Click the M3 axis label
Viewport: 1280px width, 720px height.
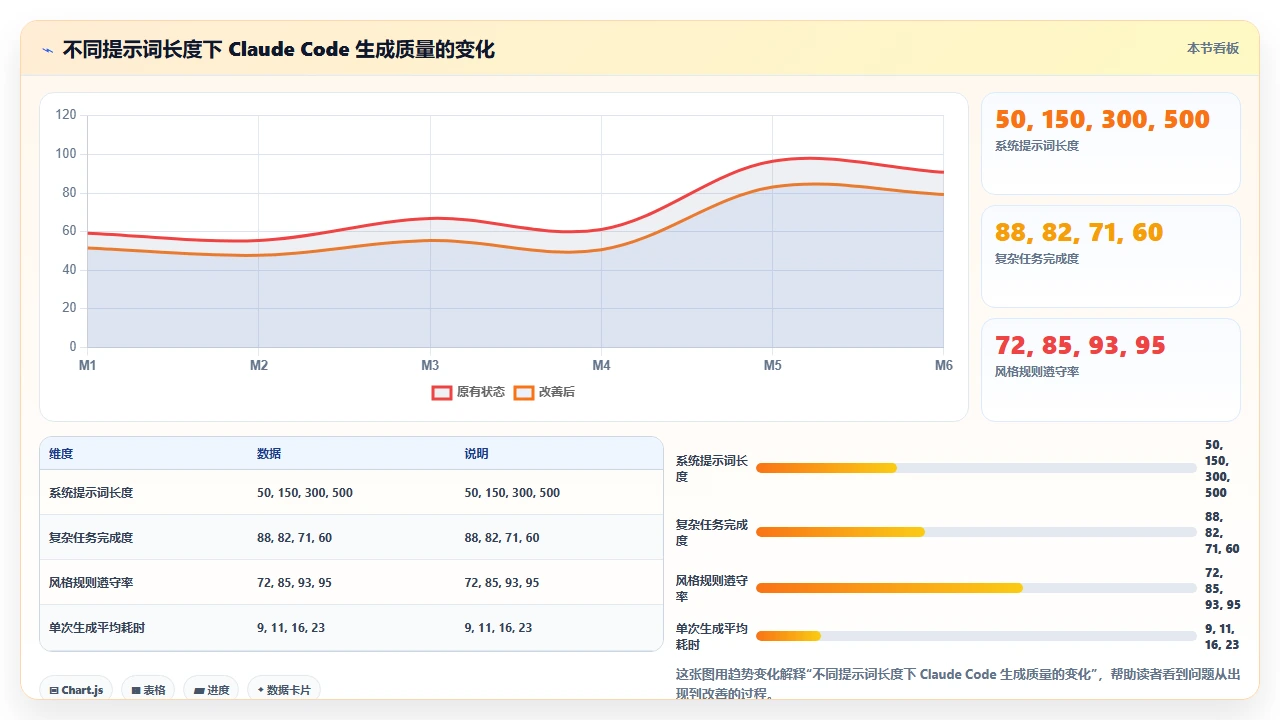[x=430, y=366]
